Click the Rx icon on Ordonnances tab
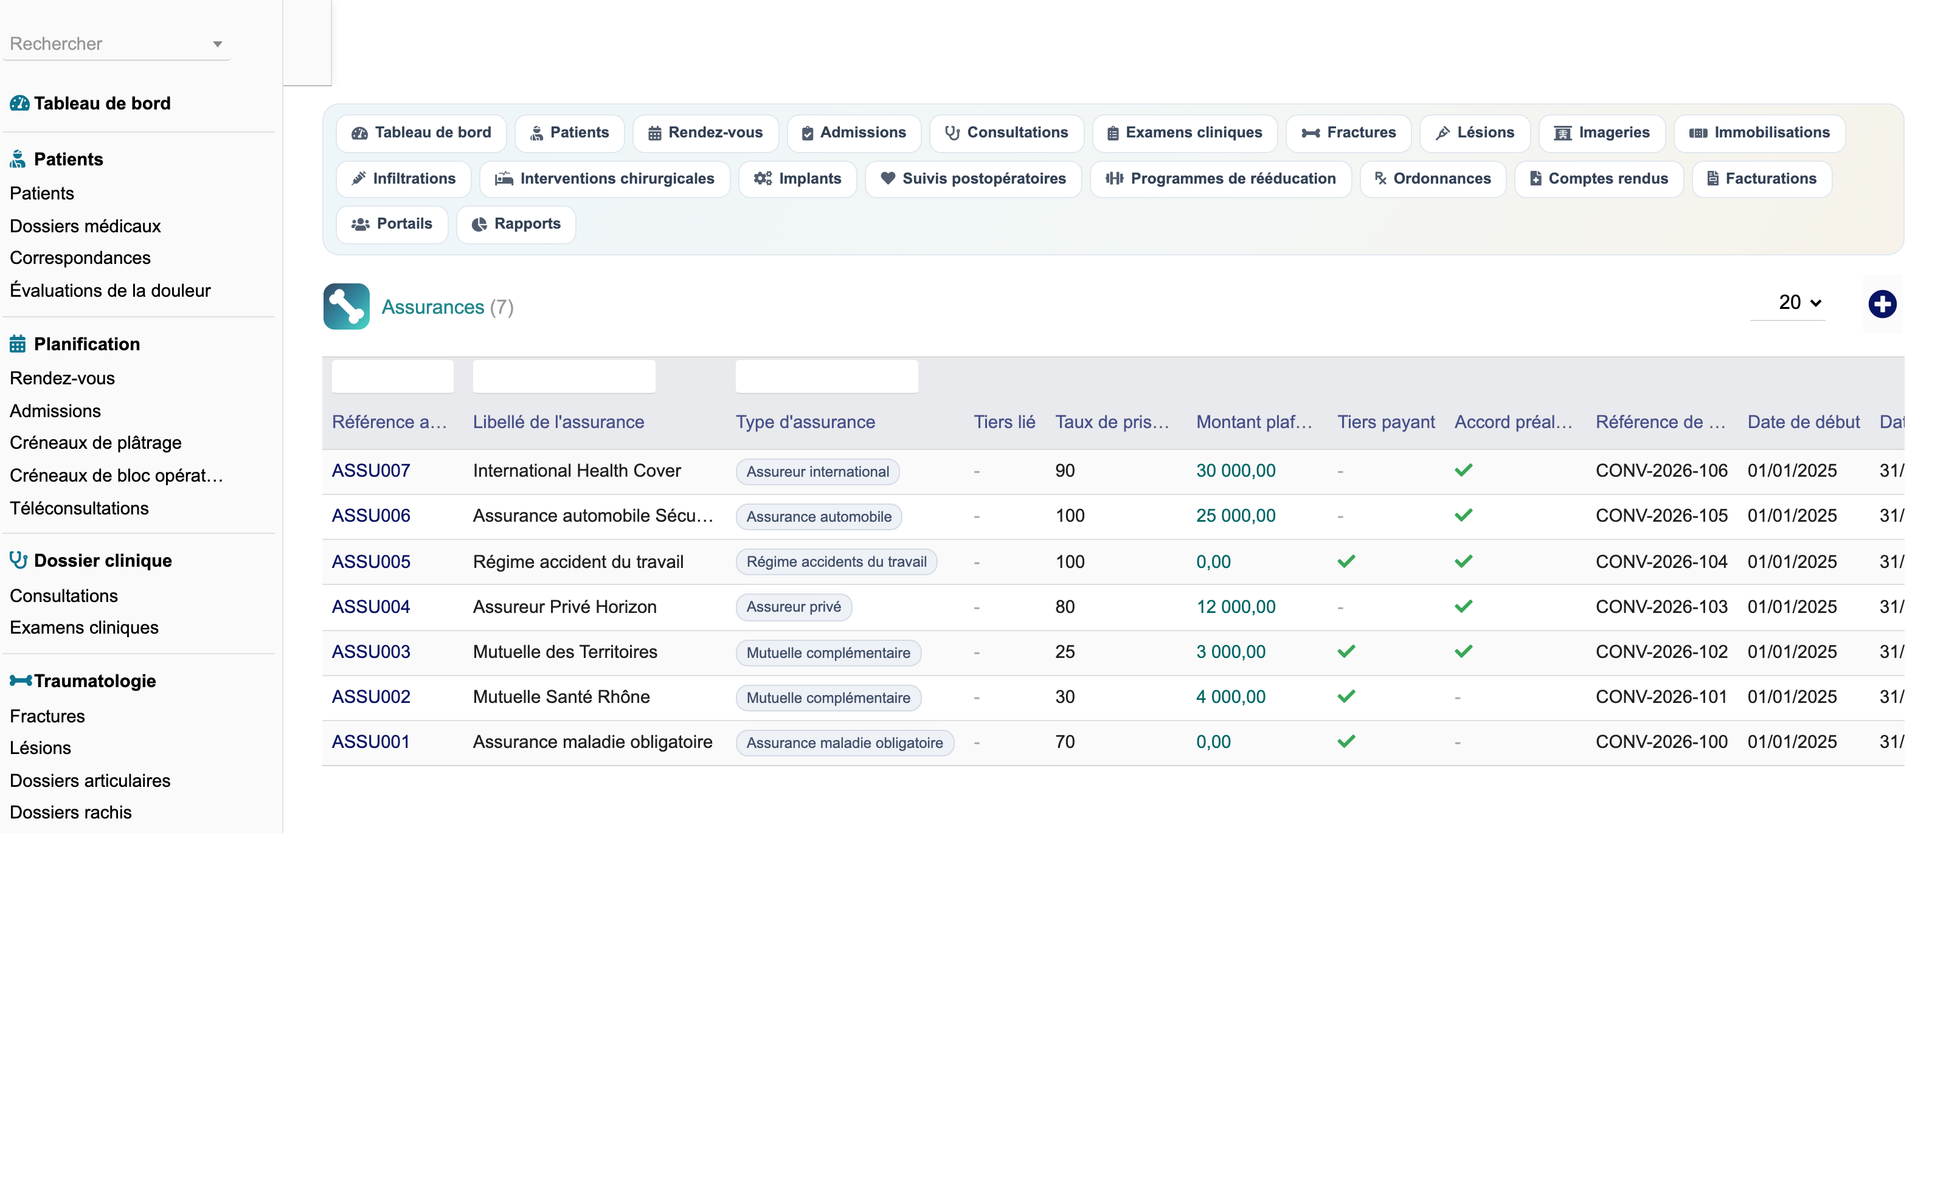 tap(1380, 179)
